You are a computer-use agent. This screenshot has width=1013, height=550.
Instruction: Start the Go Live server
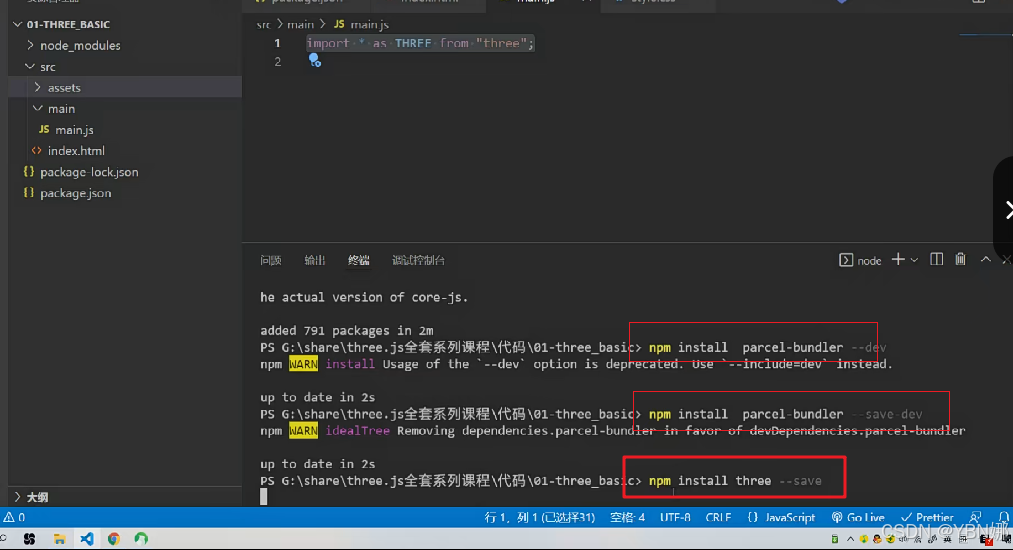858,518
